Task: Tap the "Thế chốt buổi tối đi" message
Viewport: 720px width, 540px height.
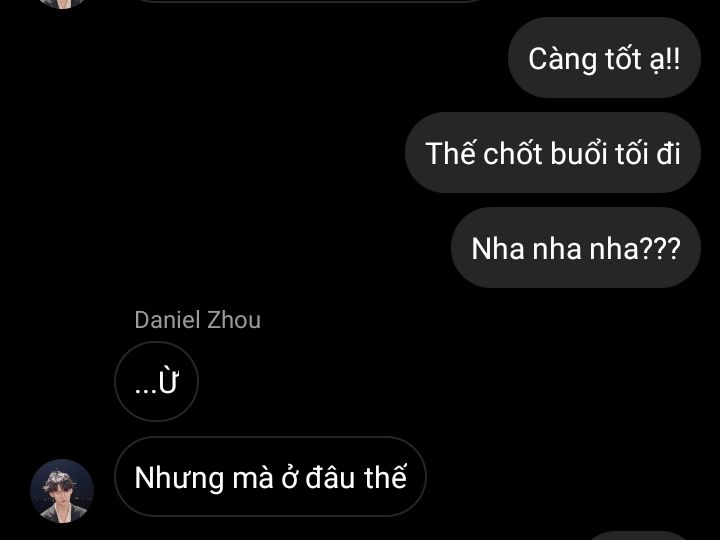Action: [552, 152]
